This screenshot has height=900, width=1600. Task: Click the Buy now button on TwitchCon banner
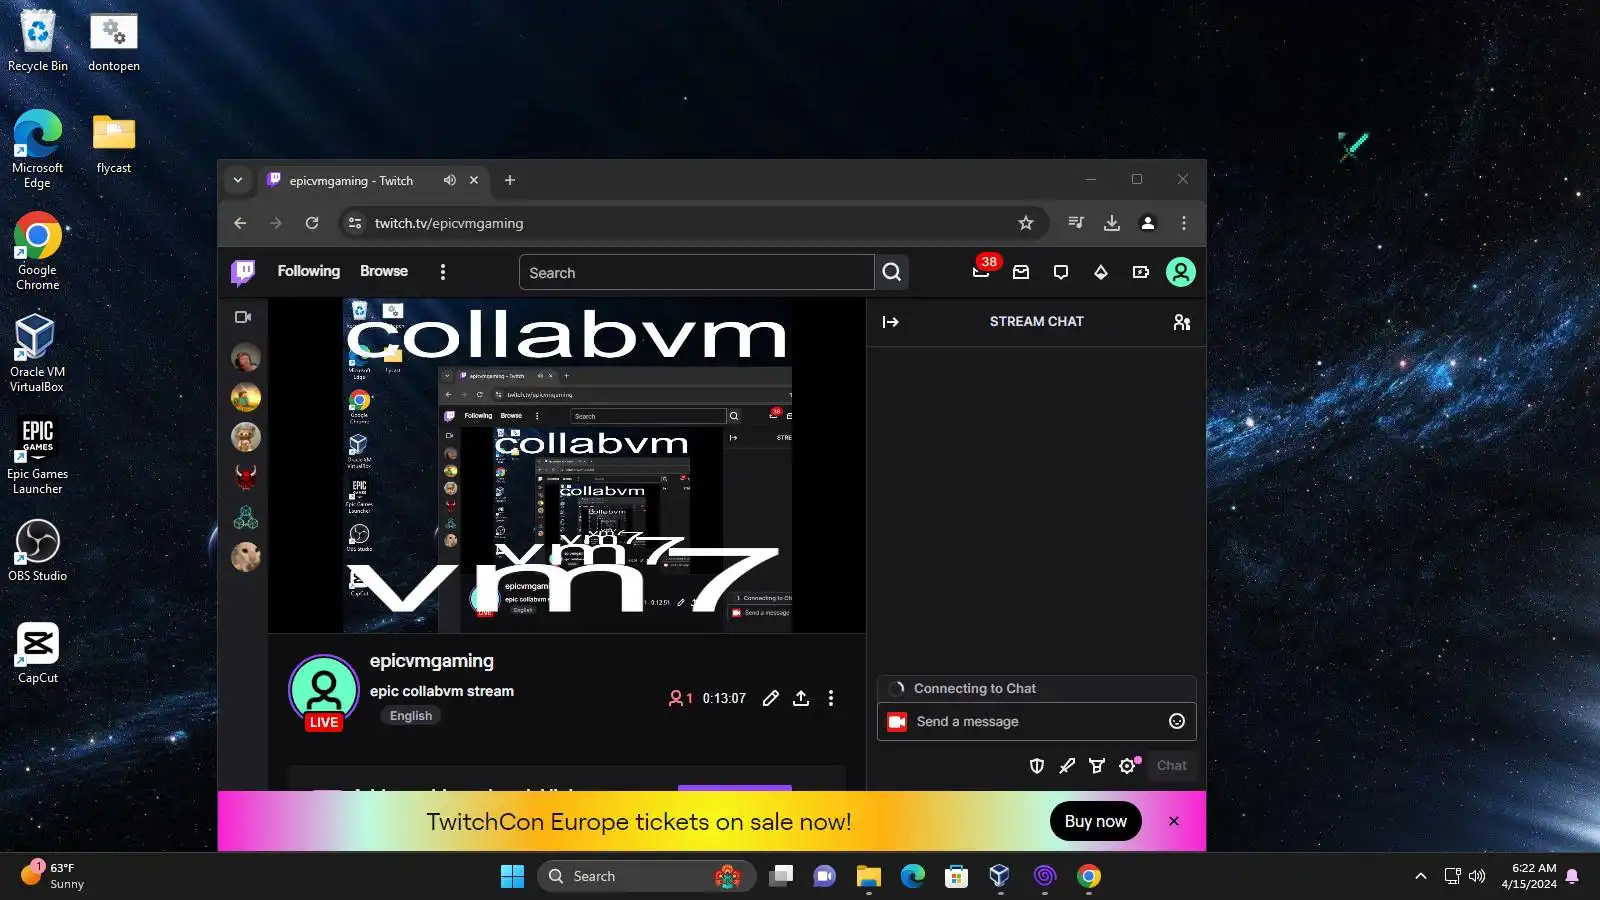pyautogui.click(x=1096, y=821)
